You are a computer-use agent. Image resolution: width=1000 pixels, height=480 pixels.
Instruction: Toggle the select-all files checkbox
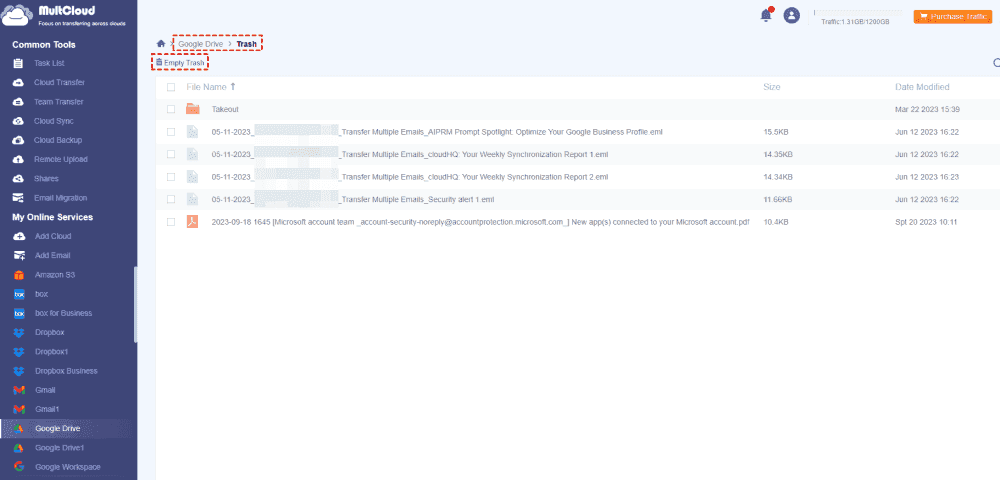click(171, 87)
